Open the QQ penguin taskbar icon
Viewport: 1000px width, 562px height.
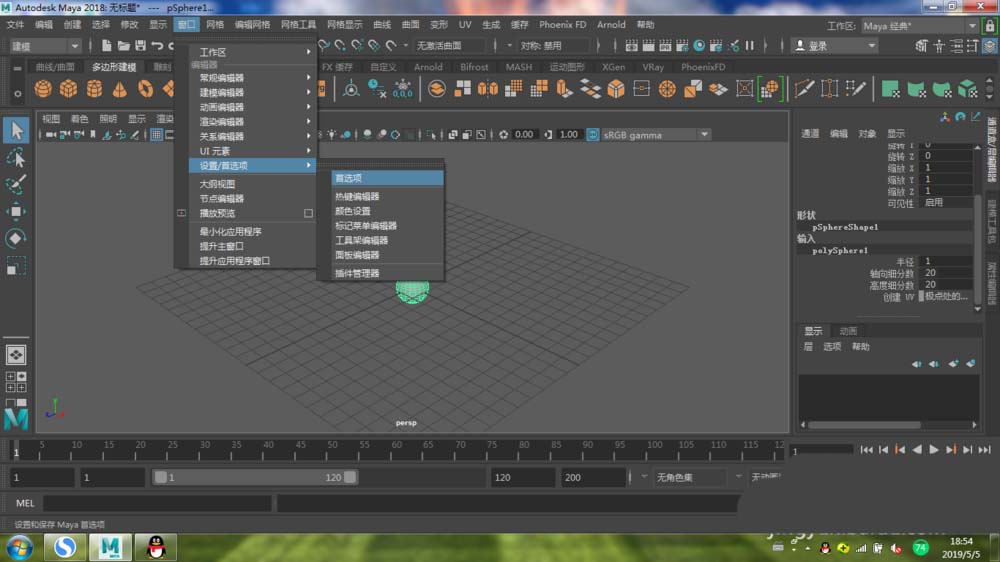click(x=156, y=547)
